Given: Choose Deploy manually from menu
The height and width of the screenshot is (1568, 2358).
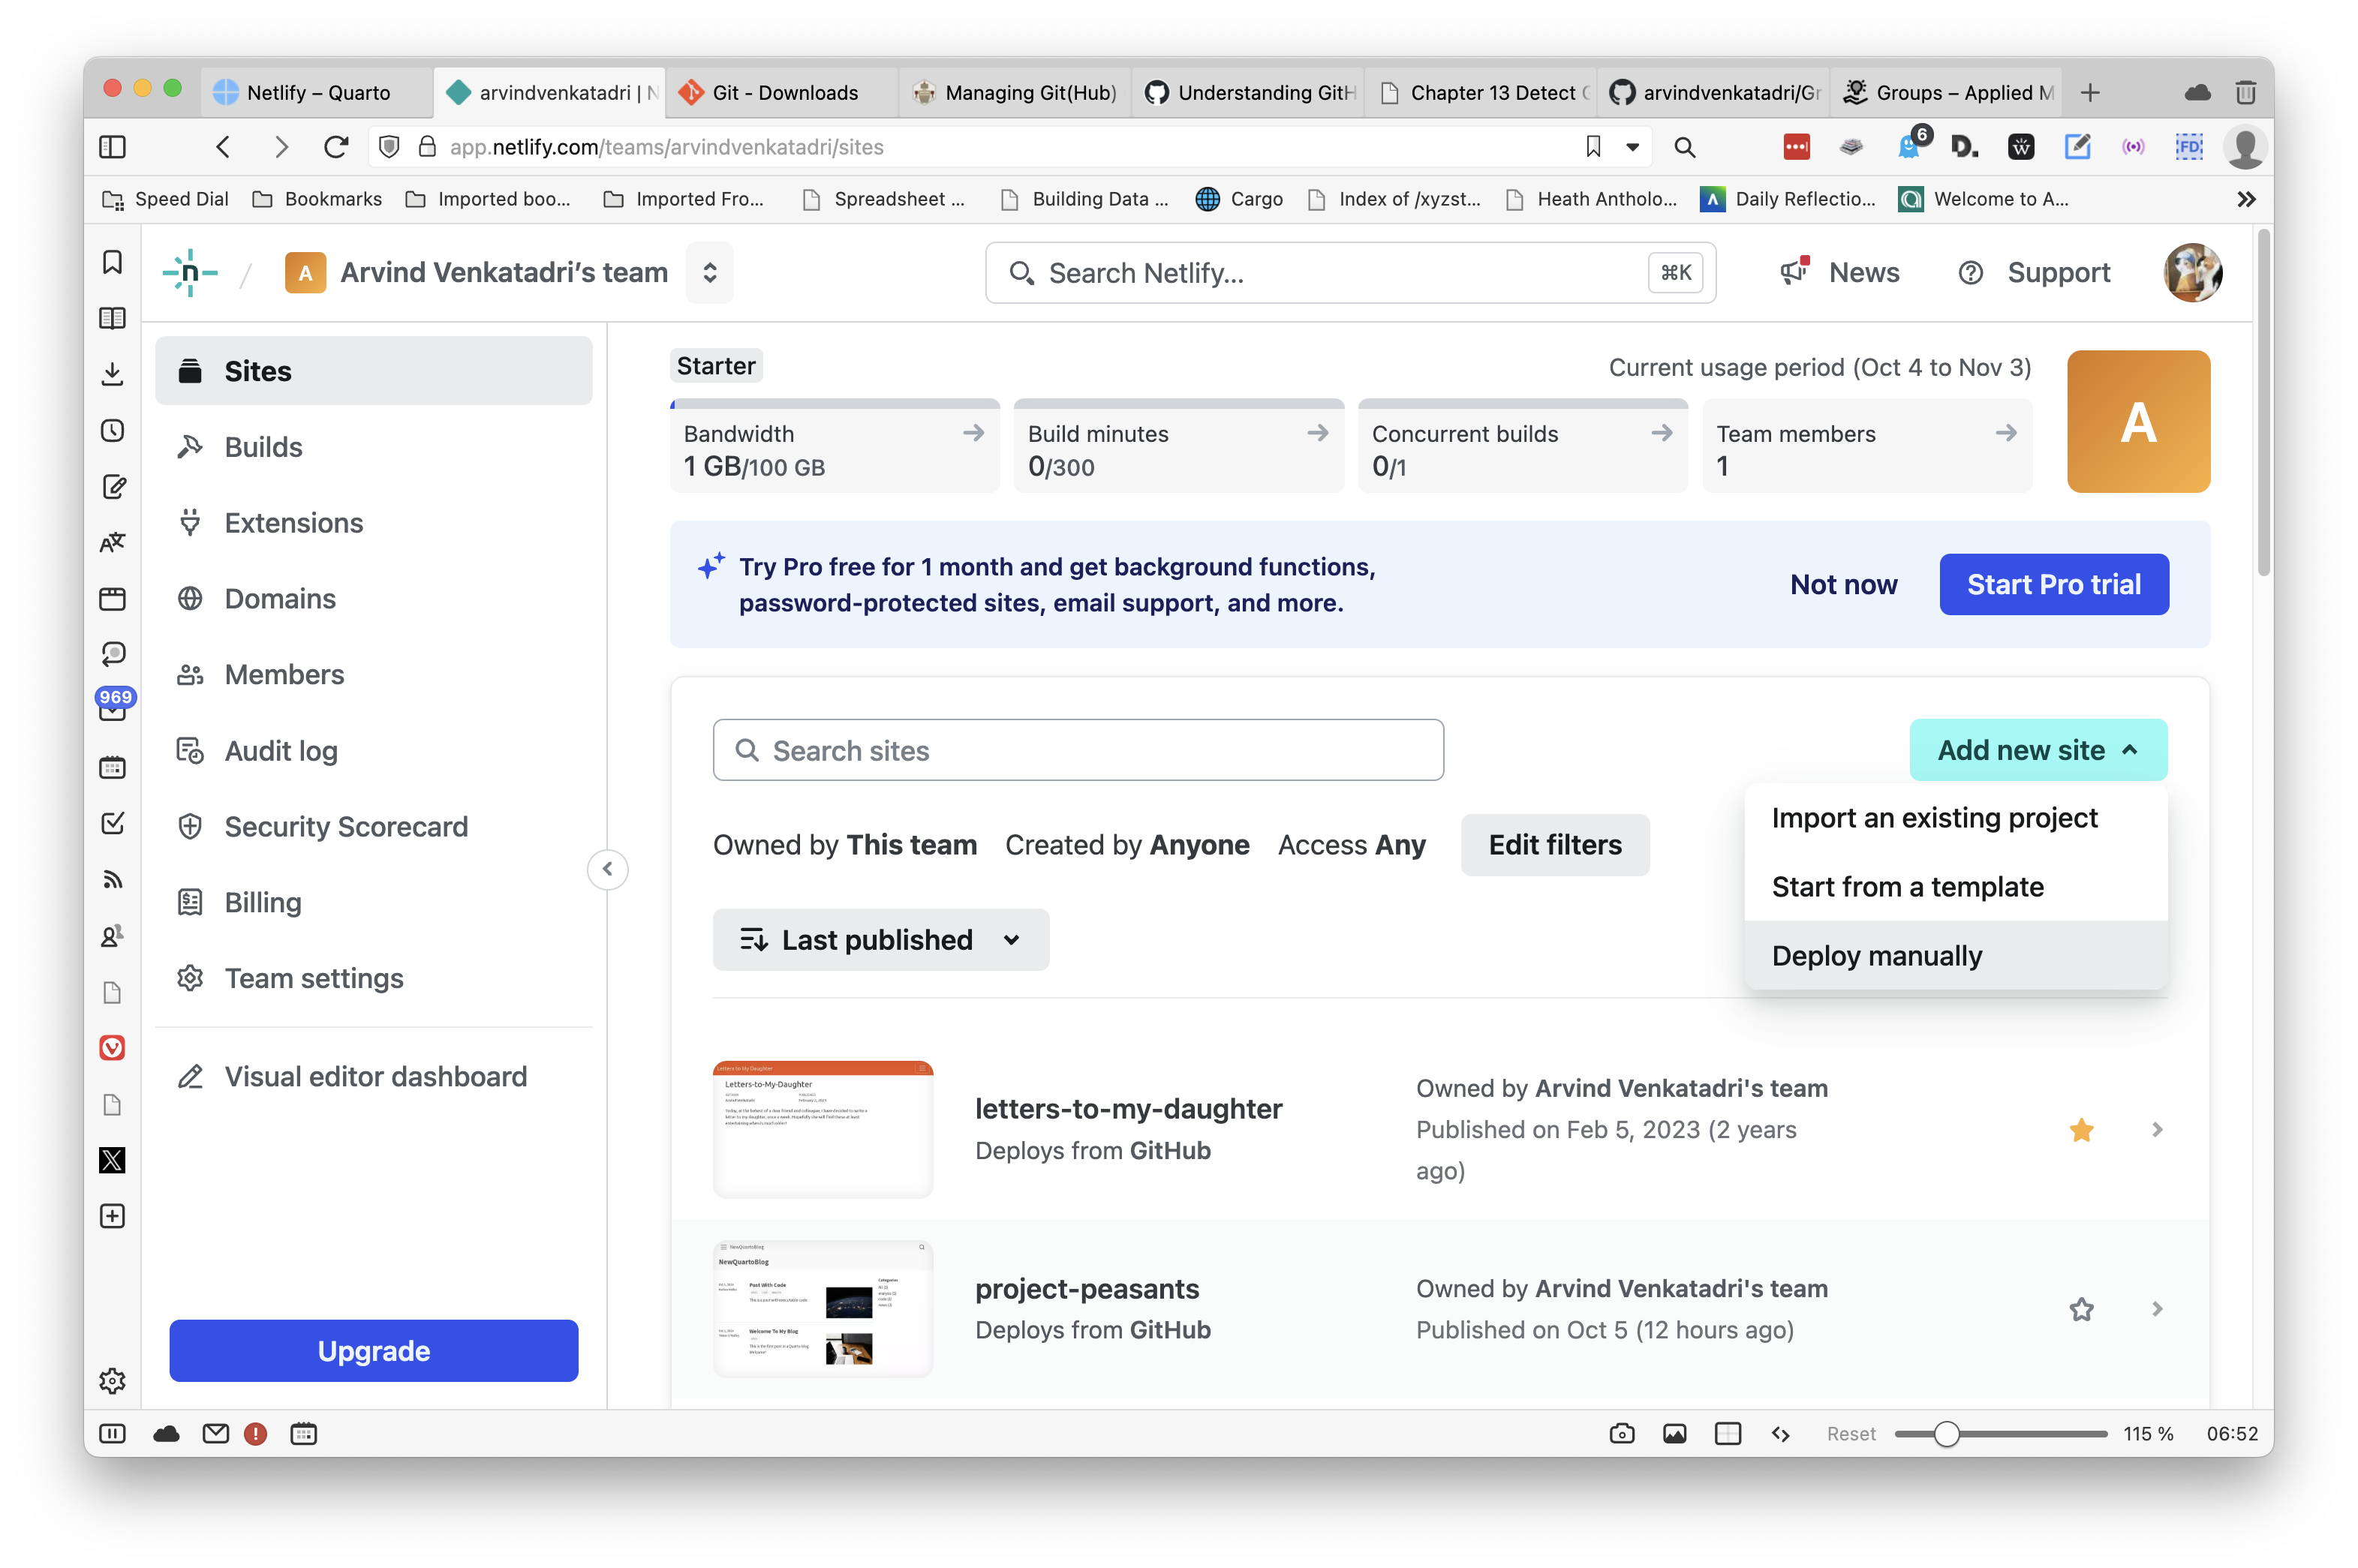Looking at the screenshot, I should click(x=1876, y=956).
